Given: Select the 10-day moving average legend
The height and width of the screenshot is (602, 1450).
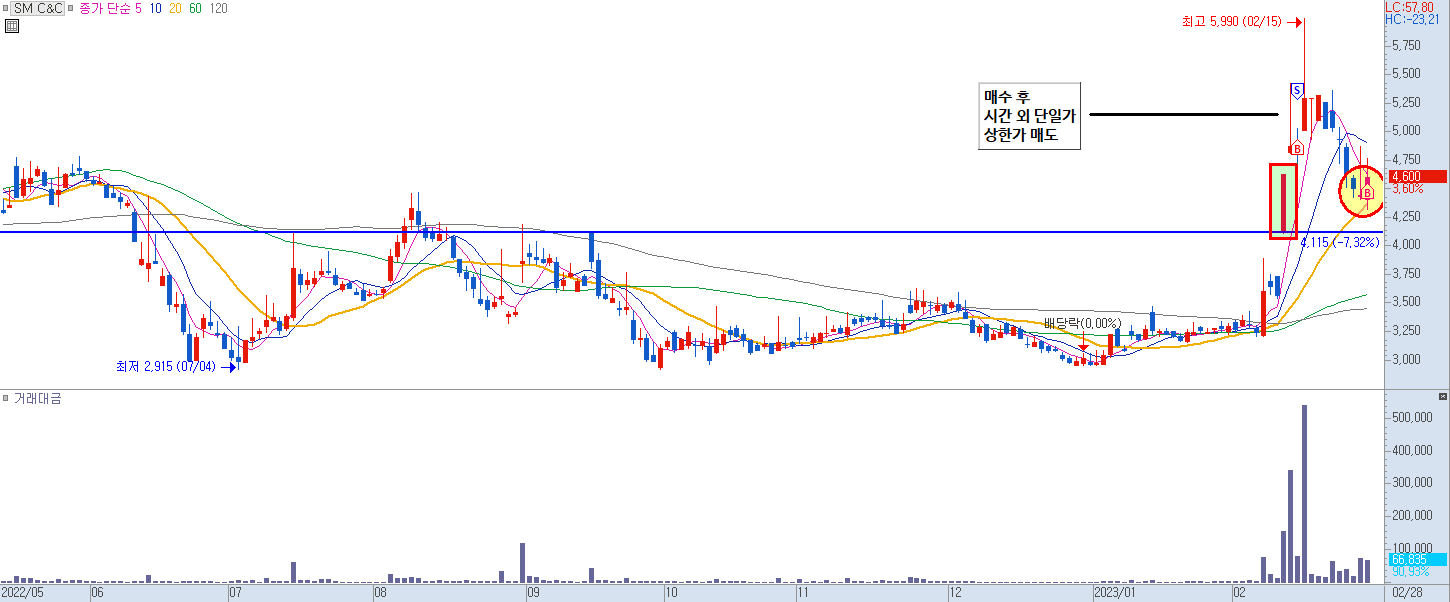Looking at the screenshot, I should point(156,8).
